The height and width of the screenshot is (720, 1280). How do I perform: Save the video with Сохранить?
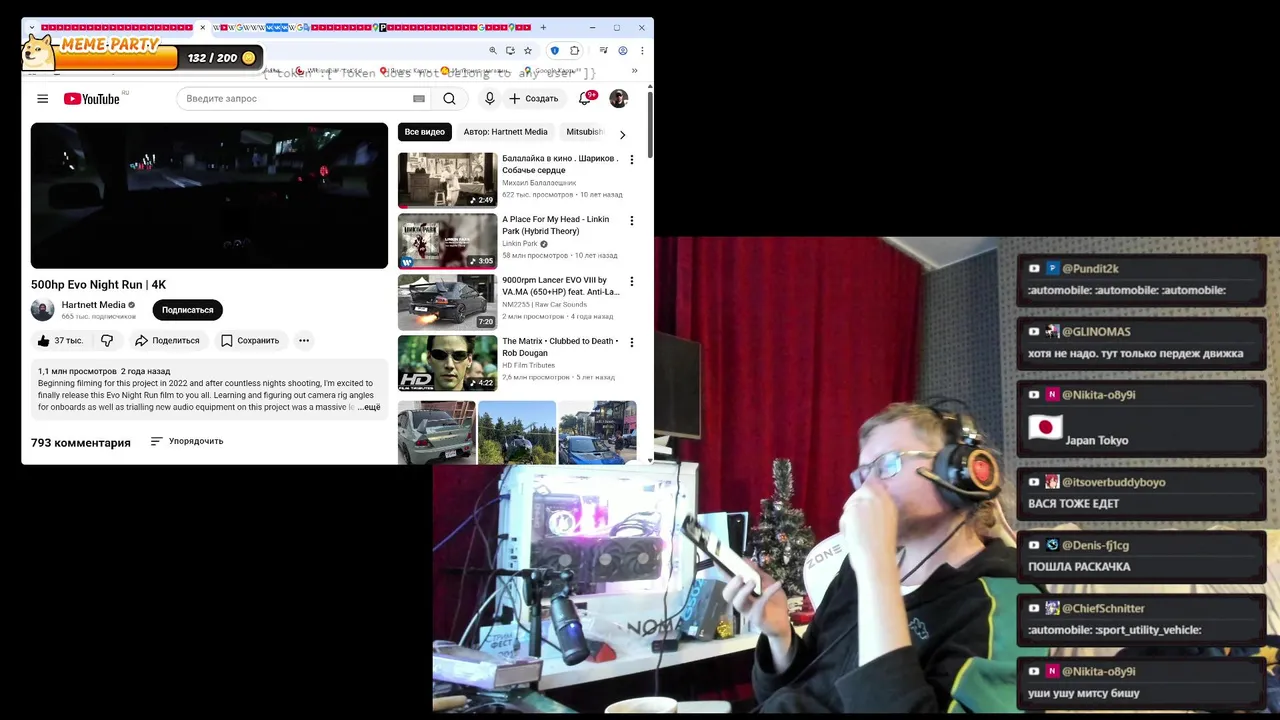(250, 341)
